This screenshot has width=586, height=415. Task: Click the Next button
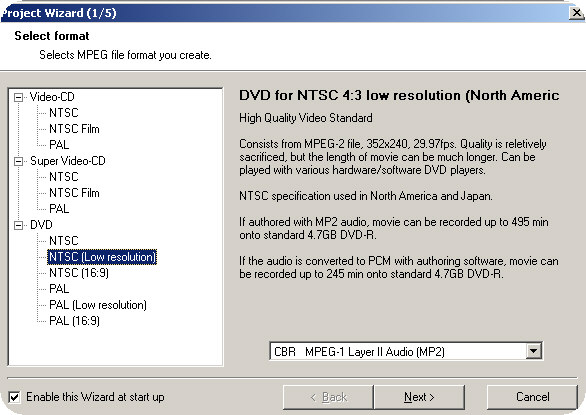tap(419, 397)
